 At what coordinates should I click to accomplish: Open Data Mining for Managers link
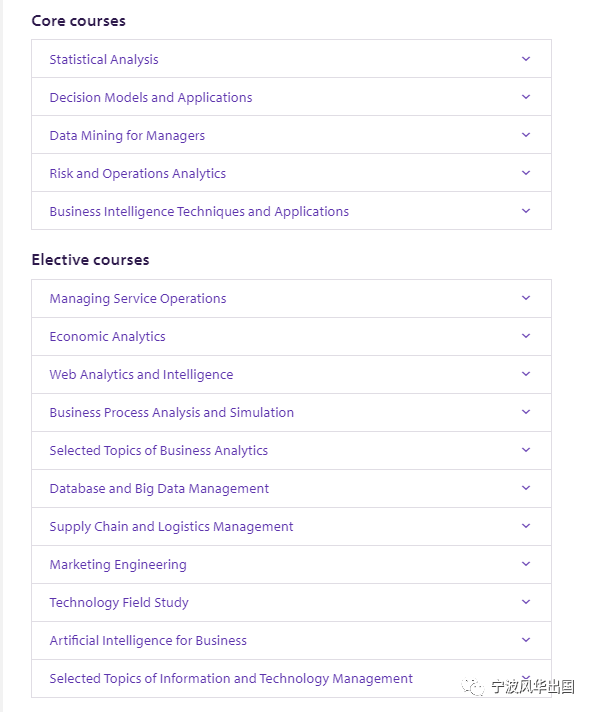(x=127, y=136)
